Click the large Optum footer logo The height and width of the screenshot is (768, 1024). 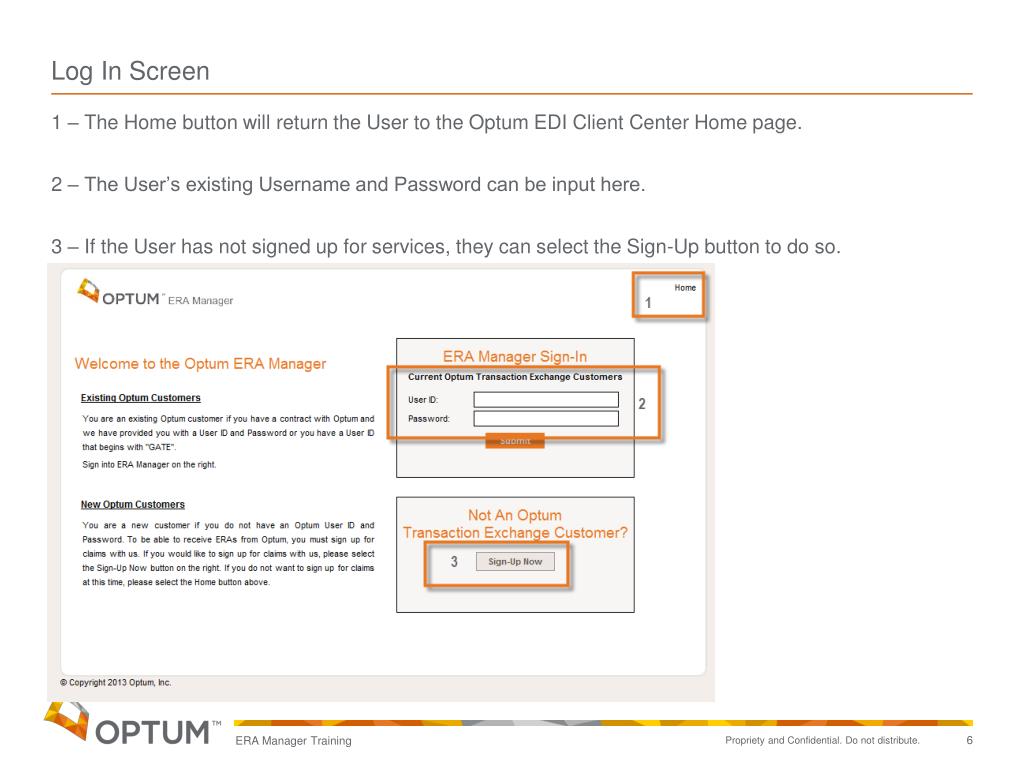coord(133,725)
